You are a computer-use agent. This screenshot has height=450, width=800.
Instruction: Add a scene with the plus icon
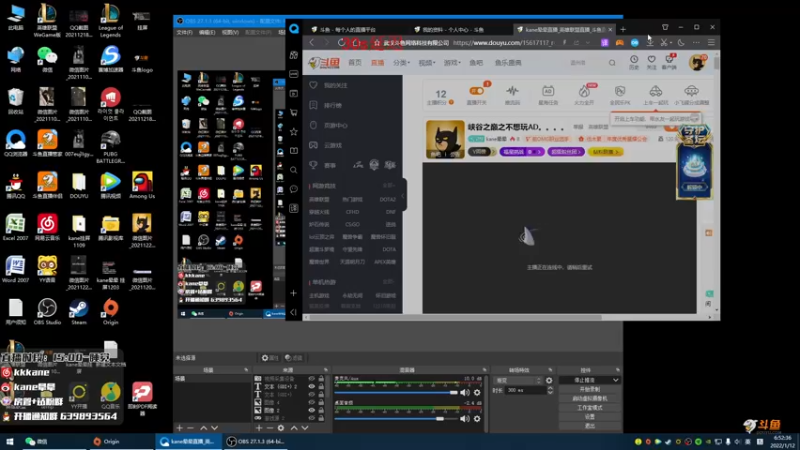pos(180,428)
